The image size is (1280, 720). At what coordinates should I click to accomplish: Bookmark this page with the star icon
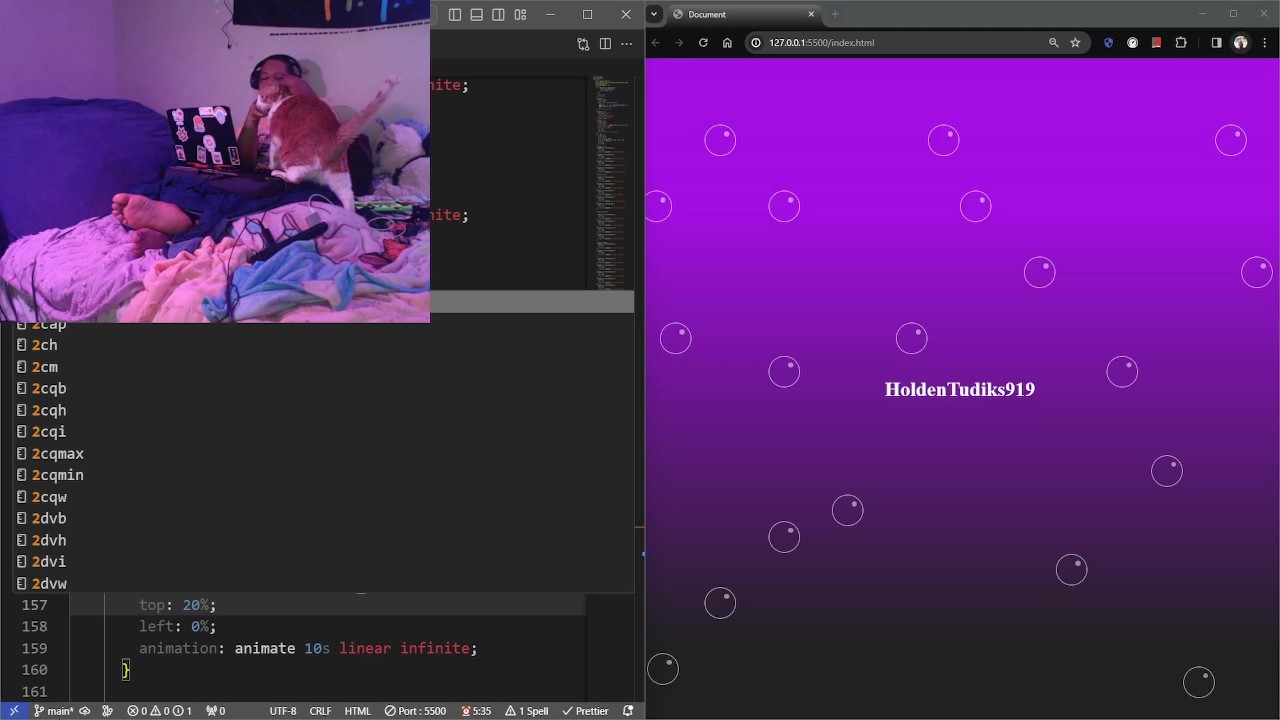[x=1075, y=43]
